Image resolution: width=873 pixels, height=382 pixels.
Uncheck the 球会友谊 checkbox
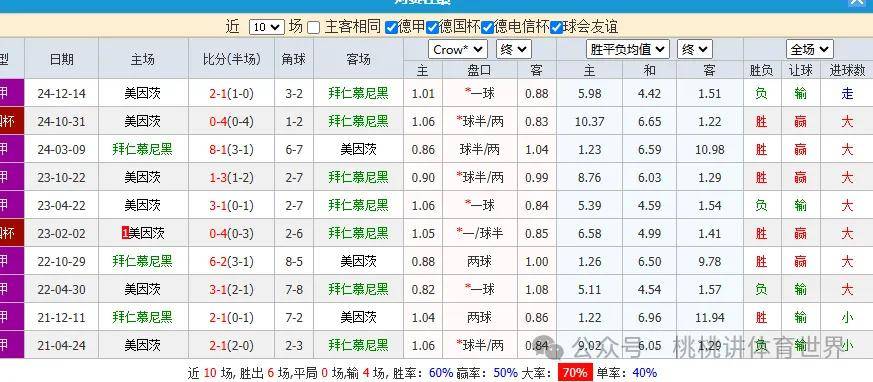(556, 27)
